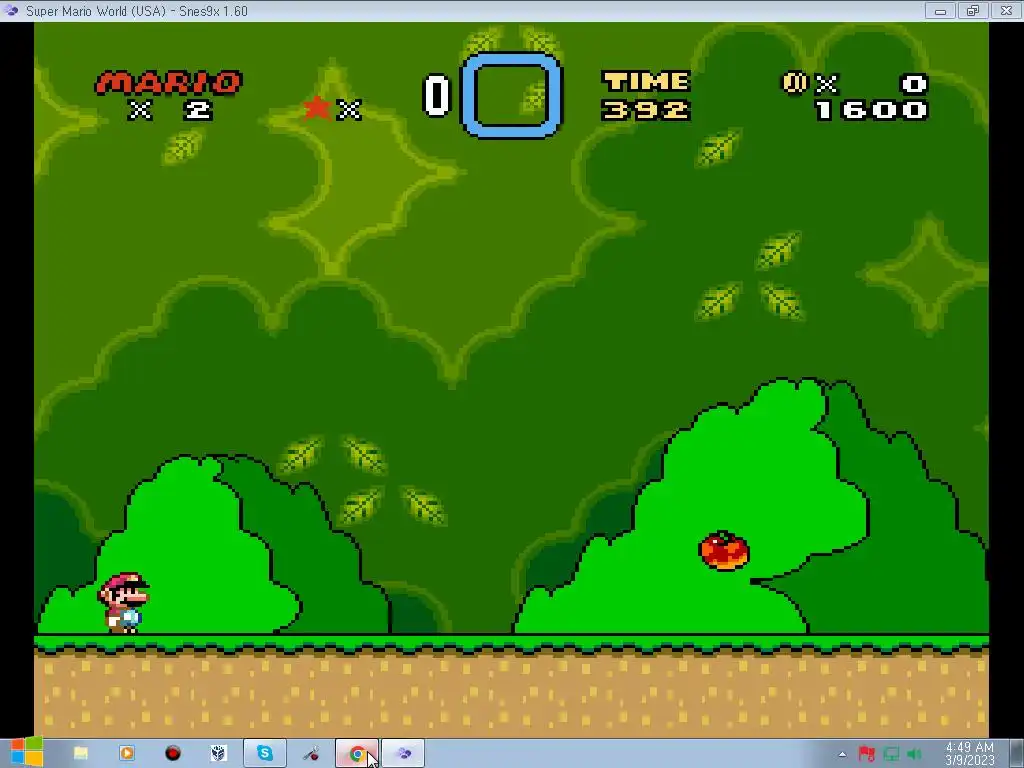
Task: Open the tools-with-cherry taskbar icon
Action: tap(311, 754)
